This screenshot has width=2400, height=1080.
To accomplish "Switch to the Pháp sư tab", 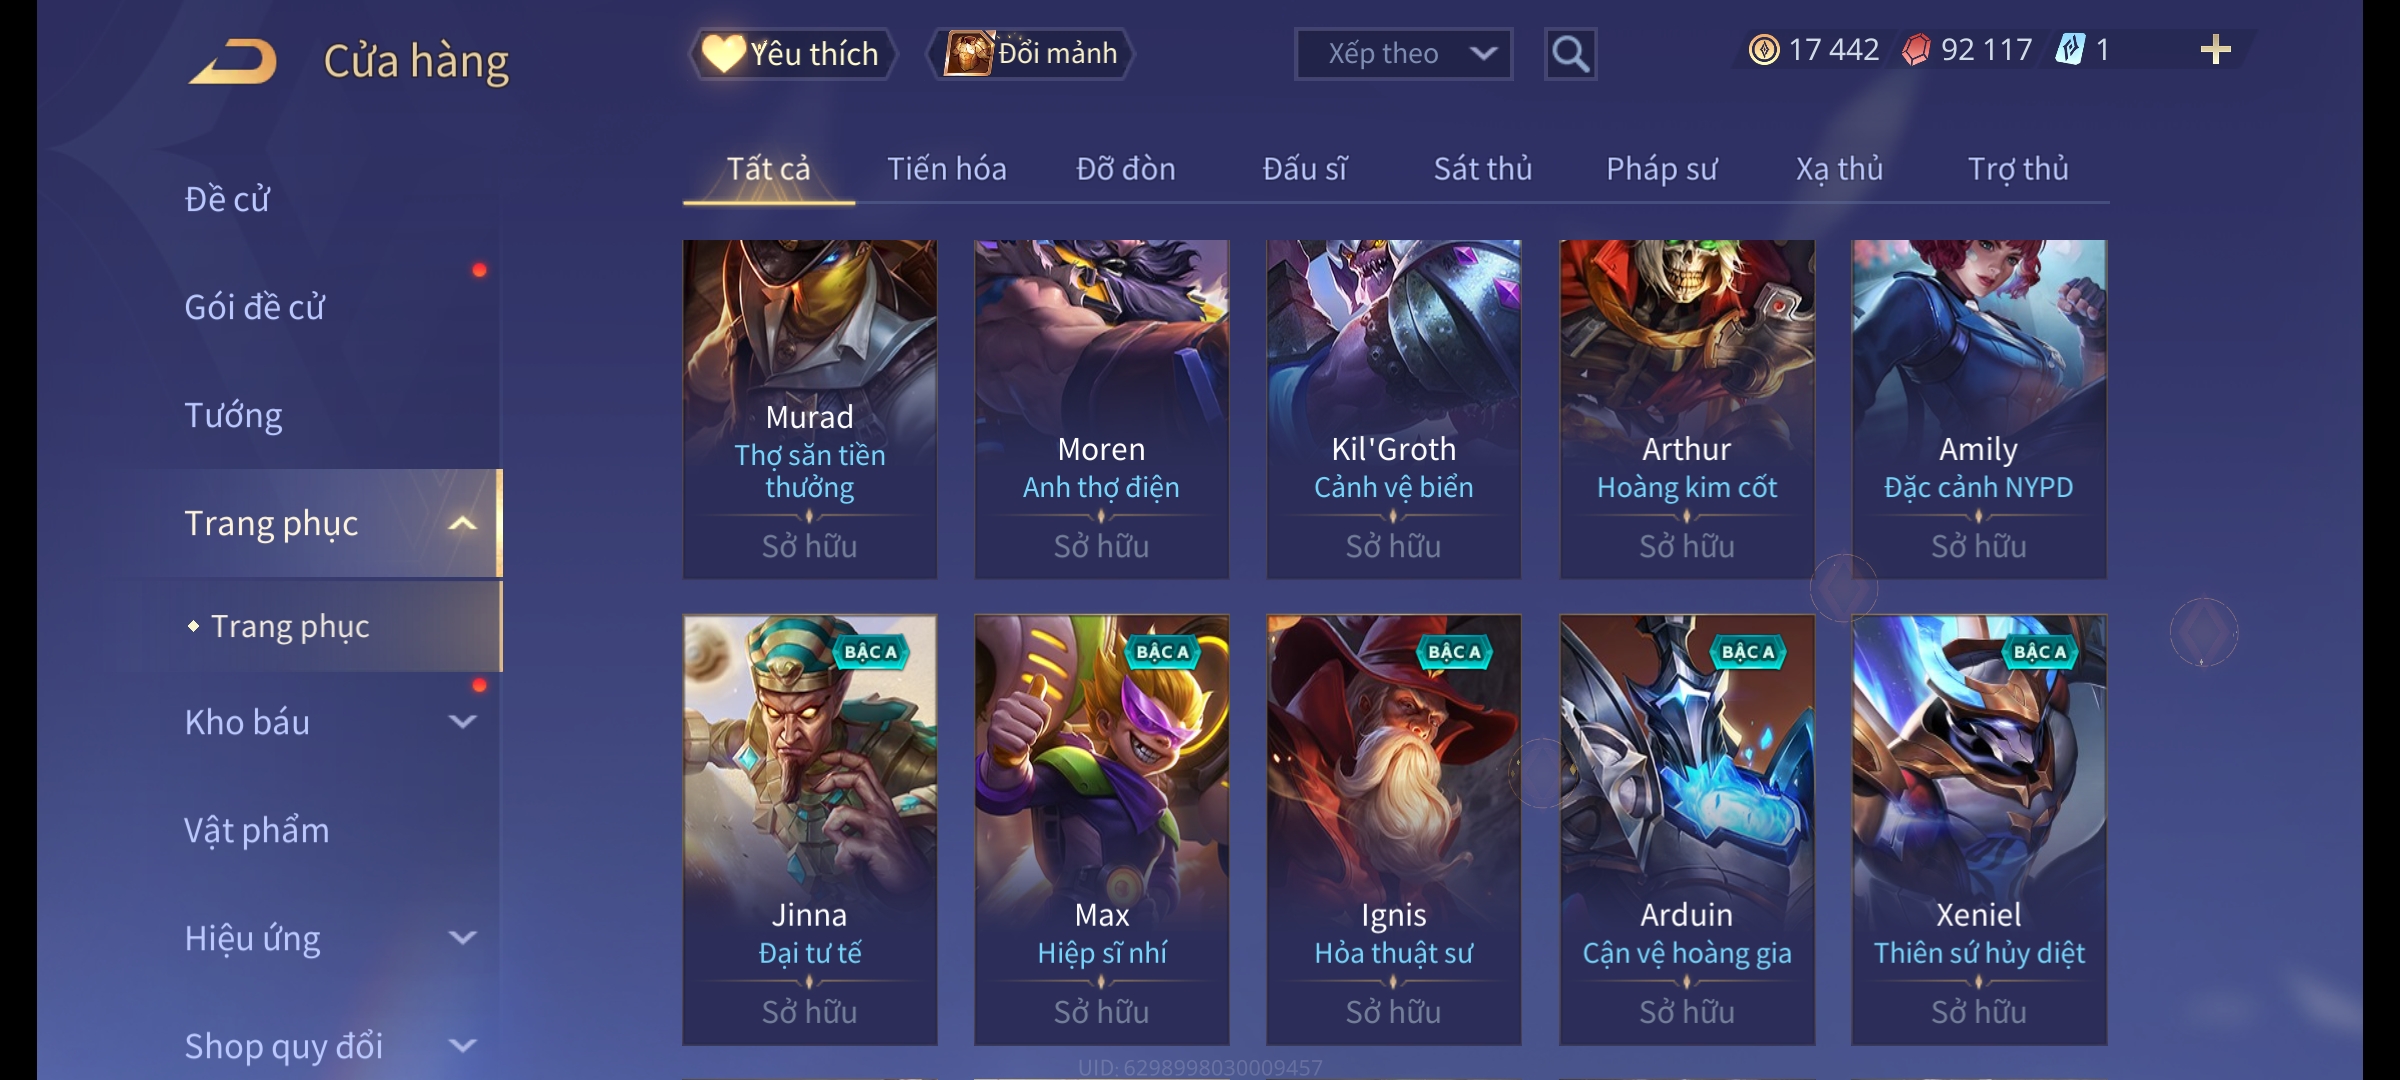I will [x=1661, y=169].
